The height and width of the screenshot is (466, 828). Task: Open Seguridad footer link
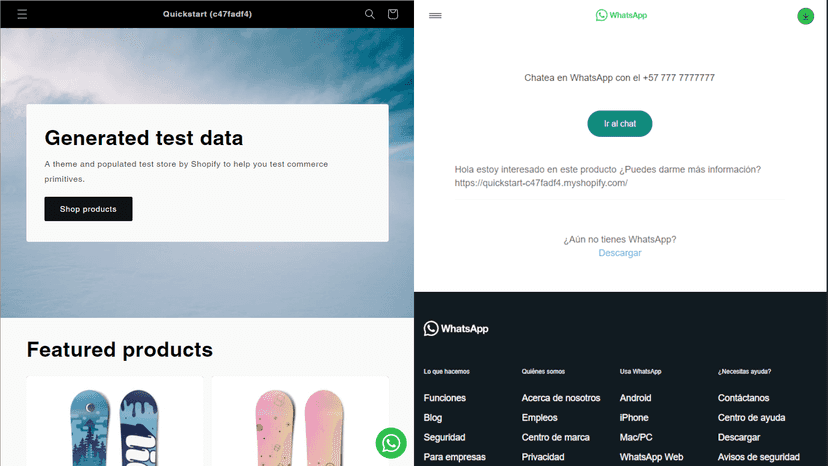[x=444, y=437]
